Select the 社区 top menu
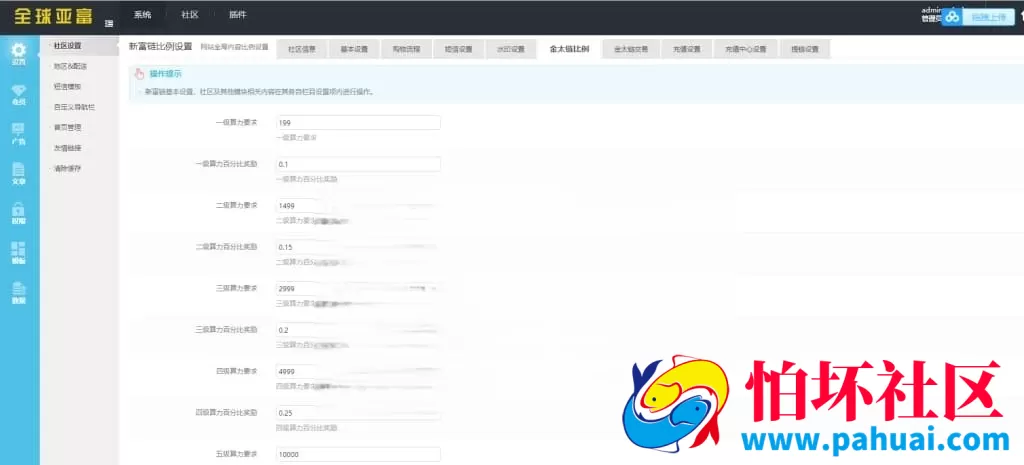 click(x=190, y=14)
